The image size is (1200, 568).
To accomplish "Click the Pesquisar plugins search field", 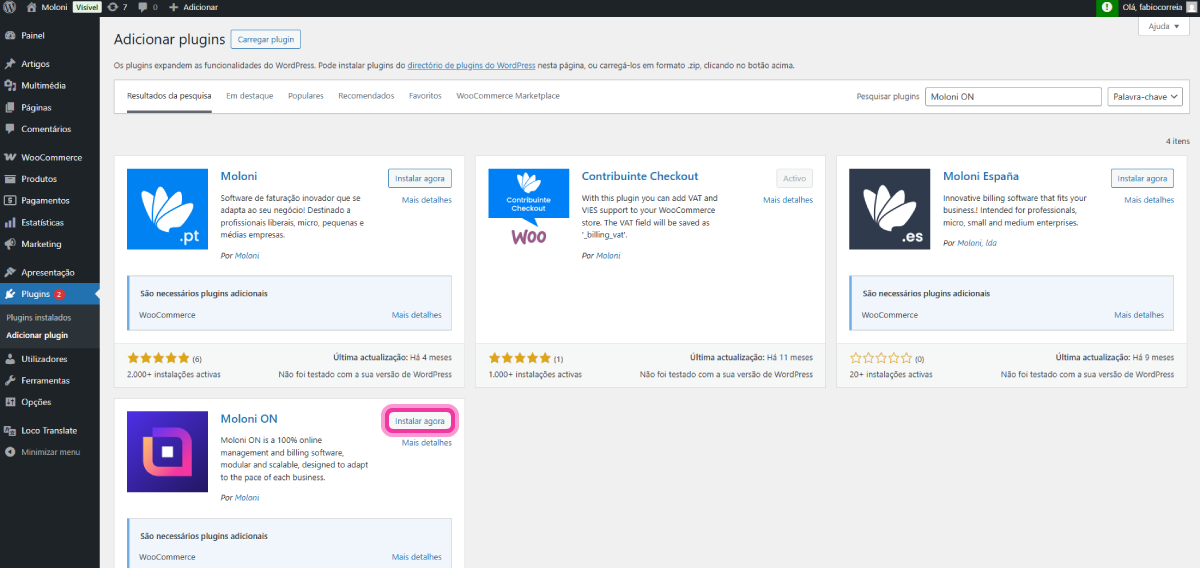I will pos(1012,97).
